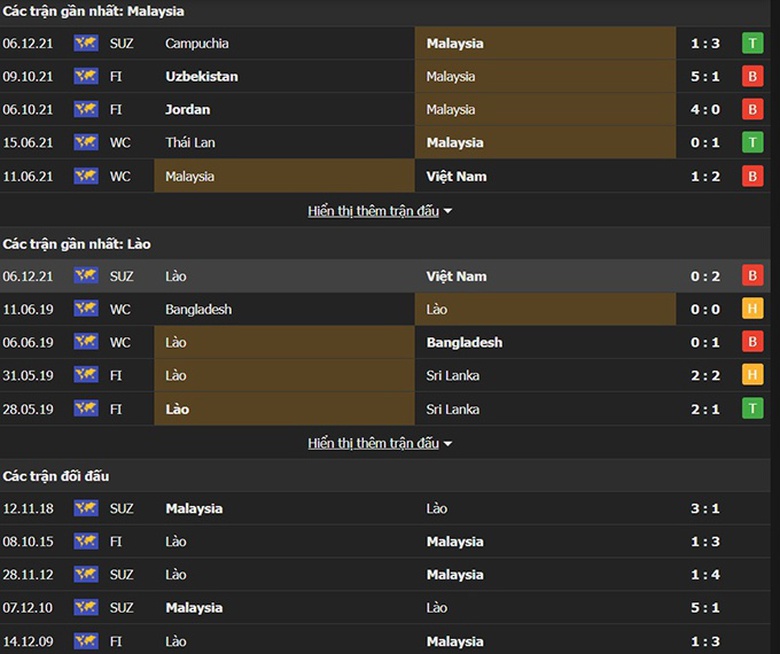Expand more Lào matches with the second dropdown arrow

[448, 443]
